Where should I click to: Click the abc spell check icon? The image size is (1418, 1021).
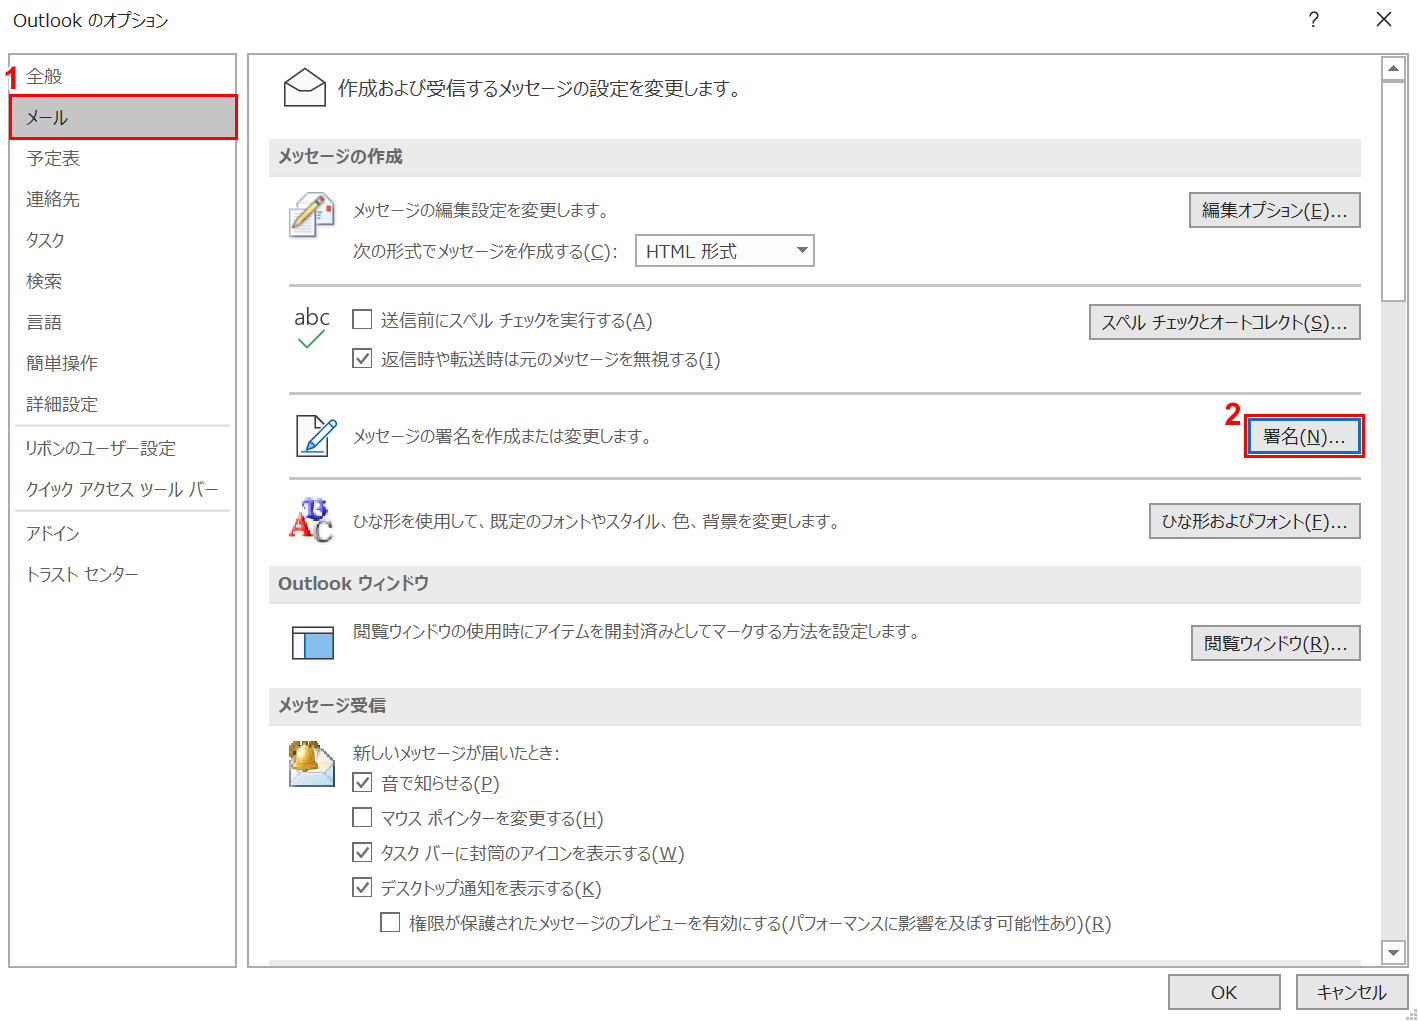coord(311,328)
